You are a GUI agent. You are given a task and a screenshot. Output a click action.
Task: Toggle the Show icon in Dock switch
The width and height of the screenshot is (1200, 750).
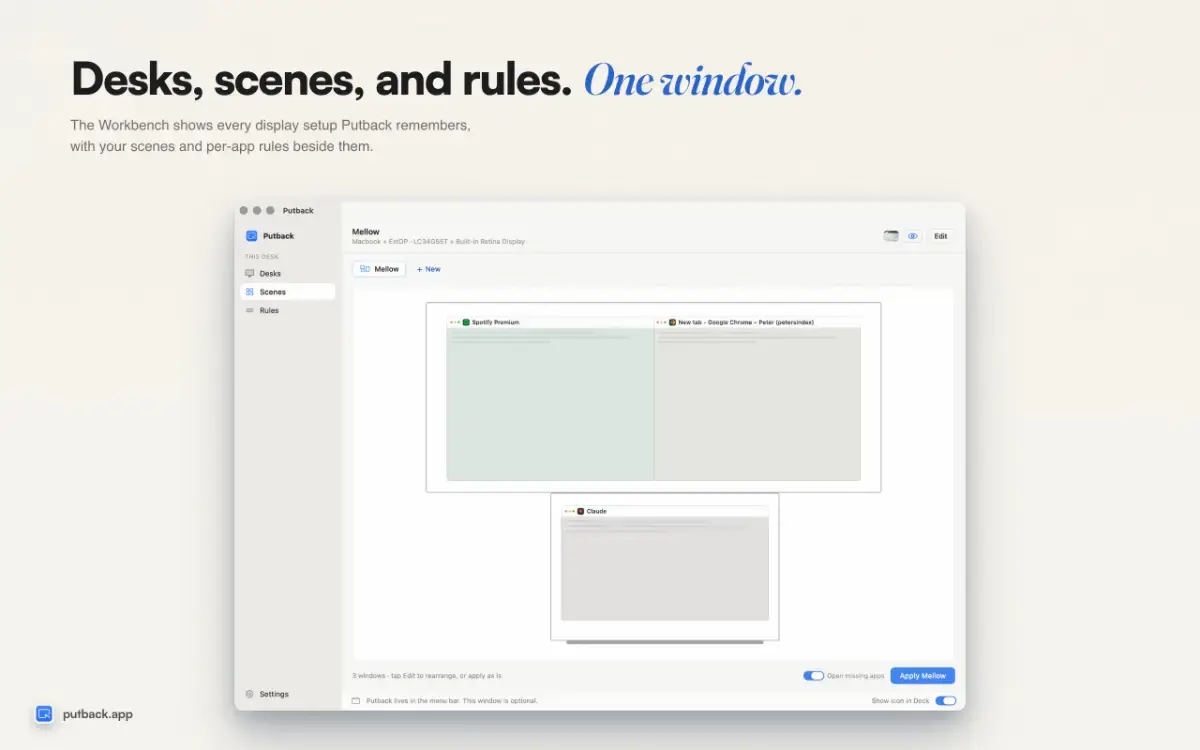[945, 701]
